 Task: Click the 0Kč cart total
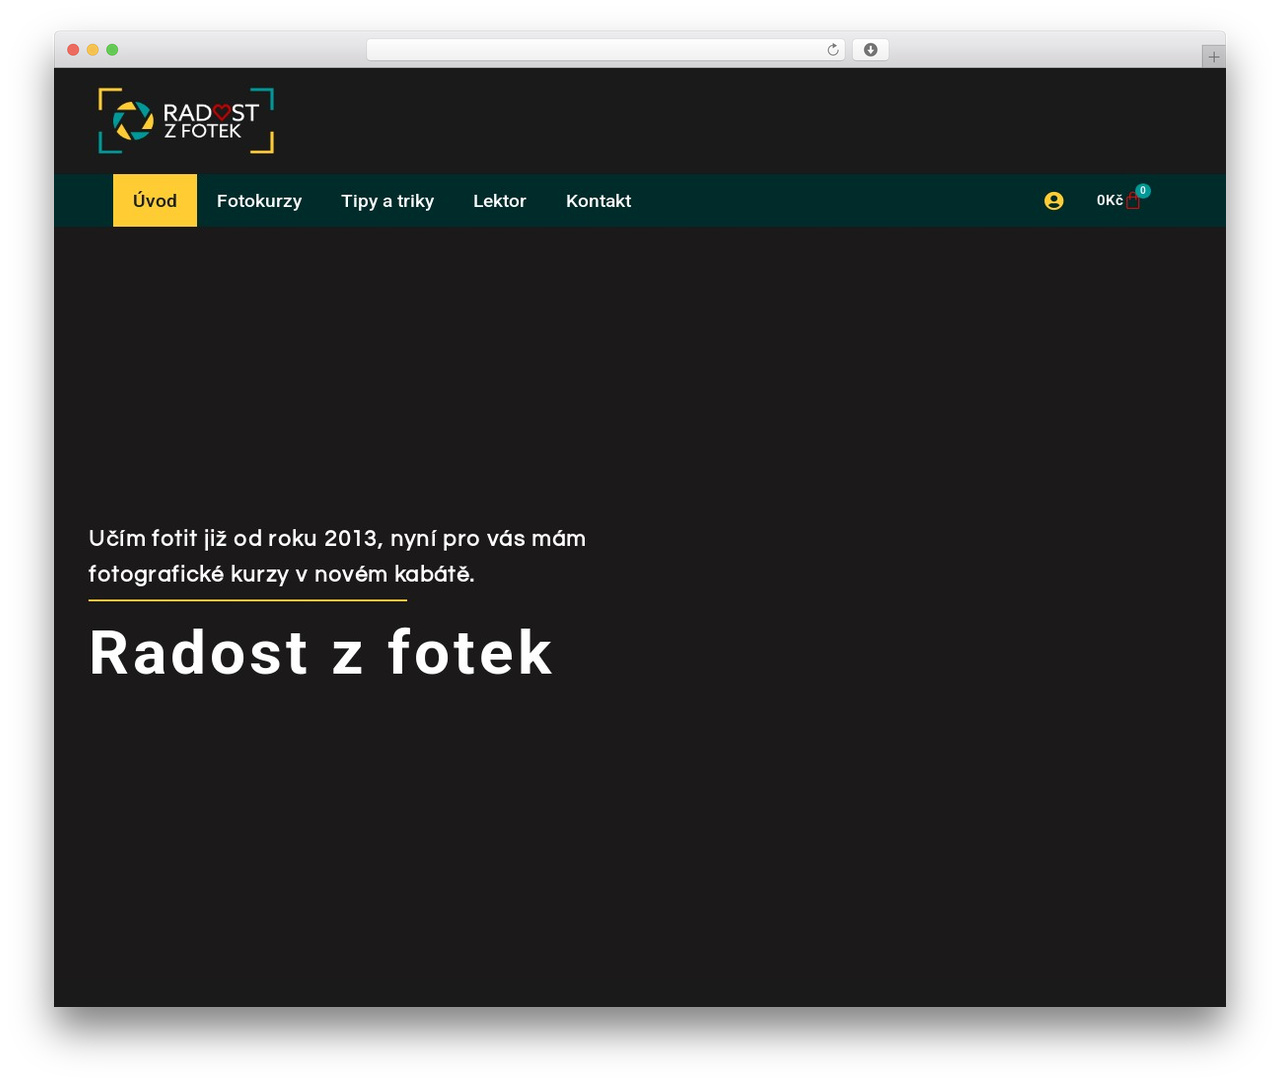click(x=1110, y=201)
